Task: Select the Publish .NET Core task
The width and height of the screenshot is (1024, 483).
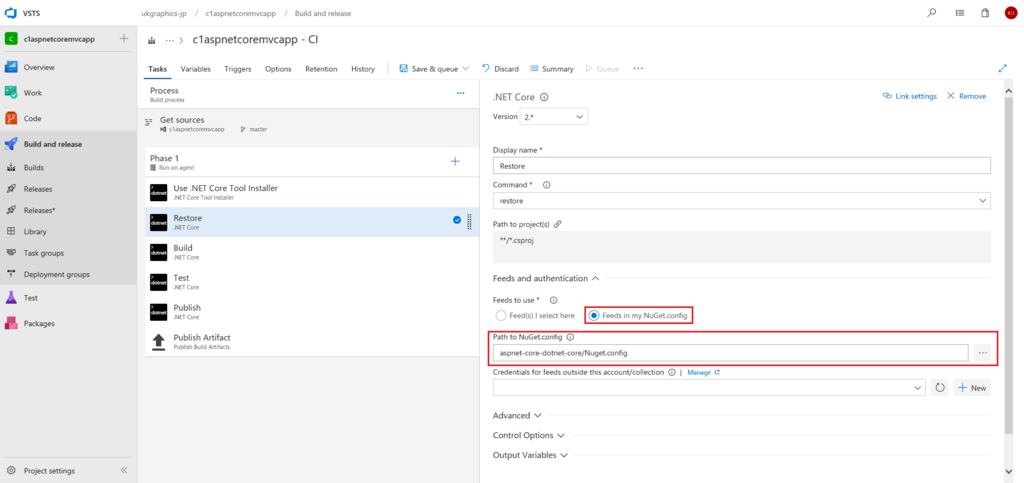Action: 312,313
